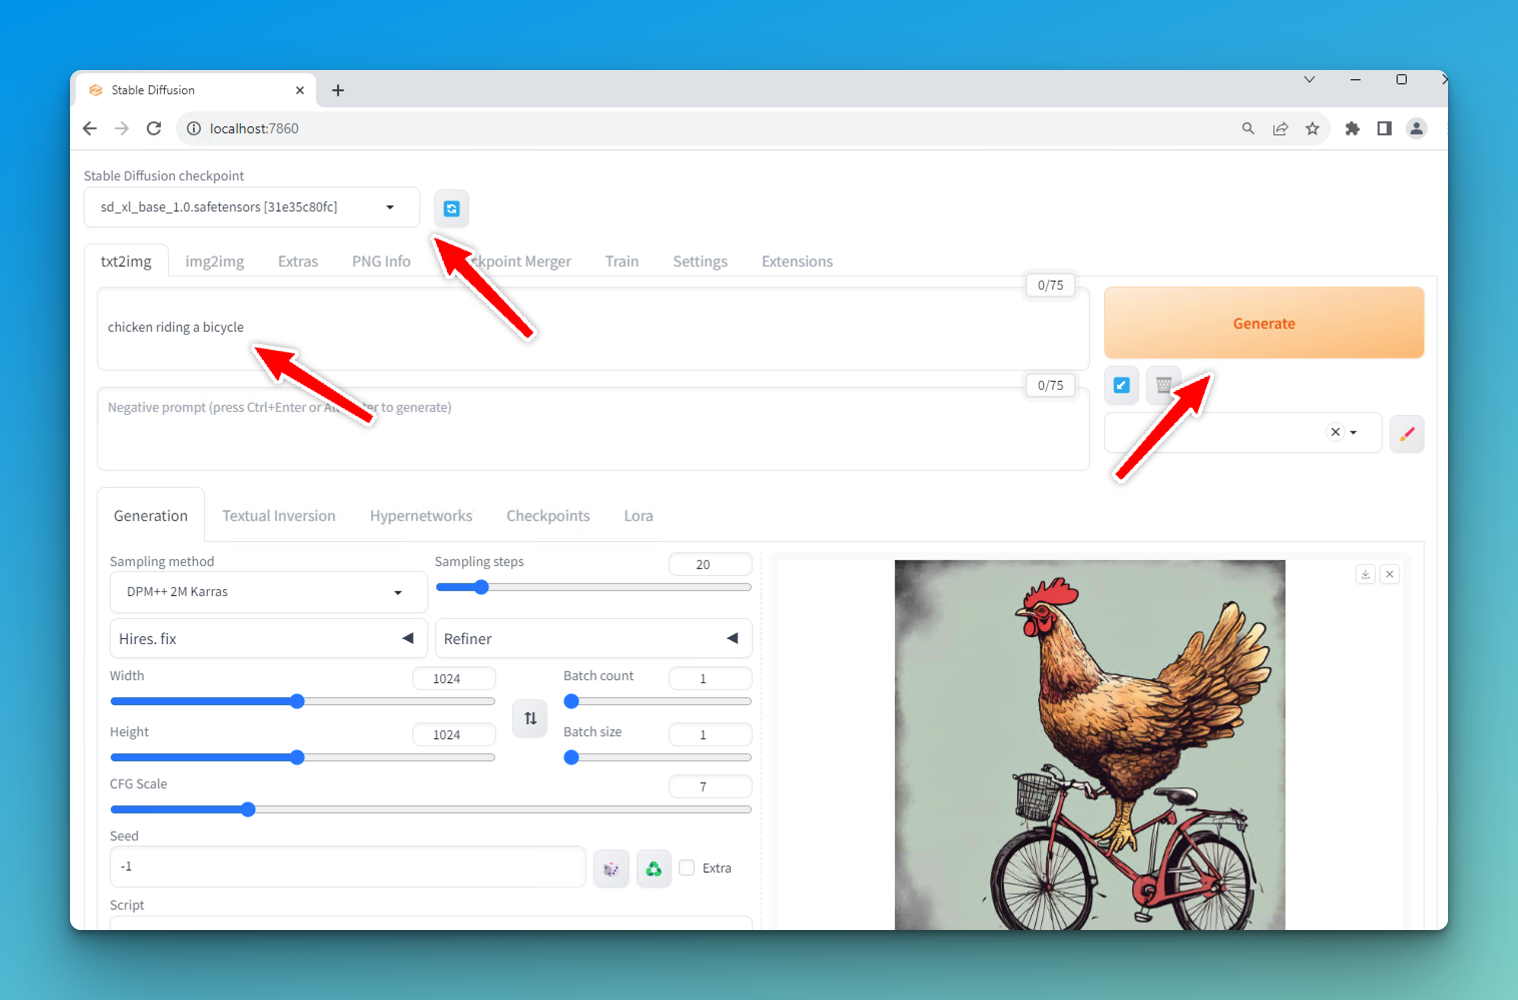This screenshot has height=1000, width=1518.
Task: Click the width-height swap arrows icon
Action: pos(530,718)
